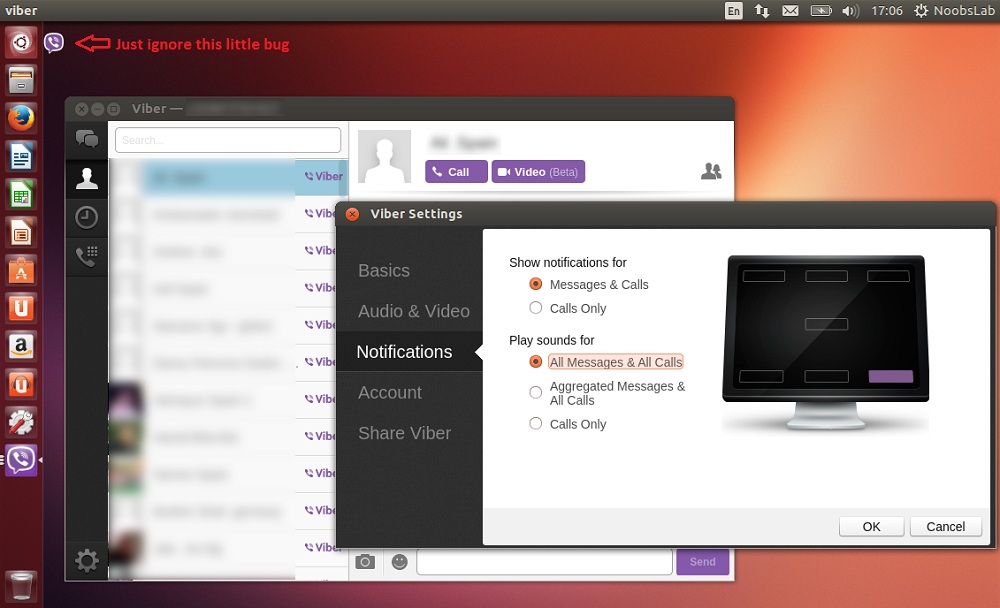
Task: Open Viber settings gear icon at sidebar bottom
Action: click(87, 561)
